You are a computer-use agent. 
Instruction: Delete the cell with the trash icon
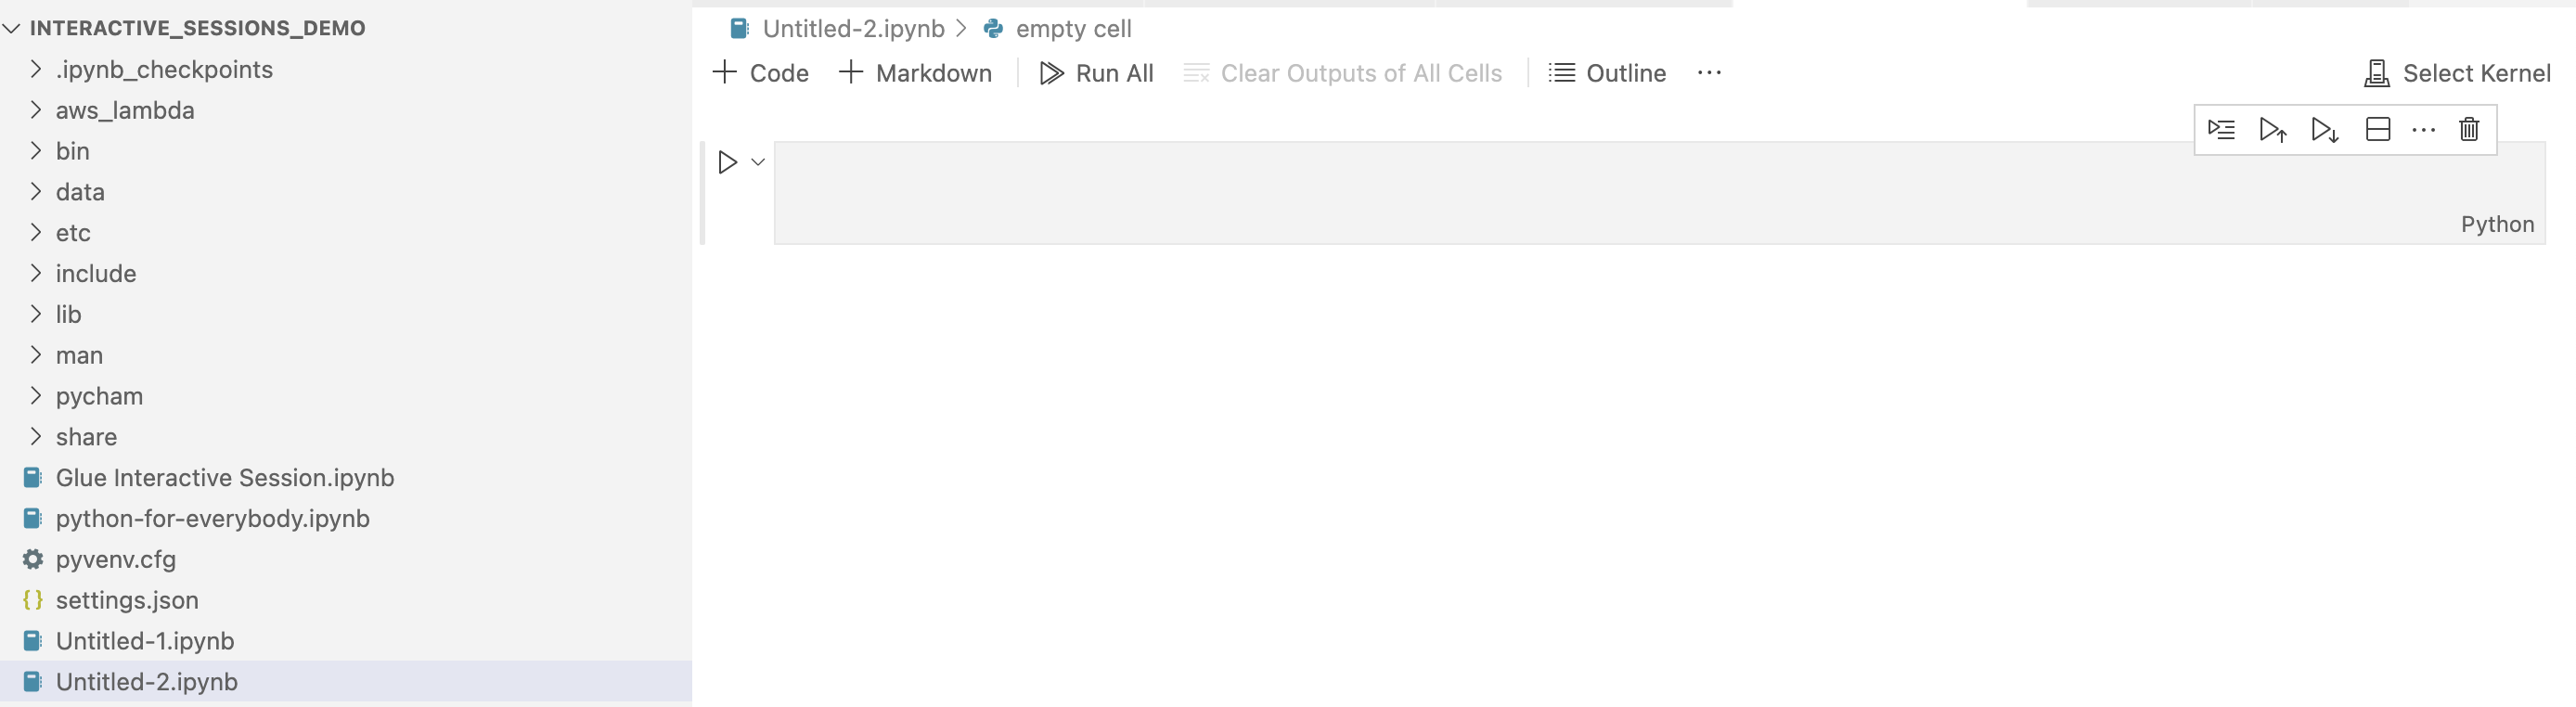tap(2469, 129)
